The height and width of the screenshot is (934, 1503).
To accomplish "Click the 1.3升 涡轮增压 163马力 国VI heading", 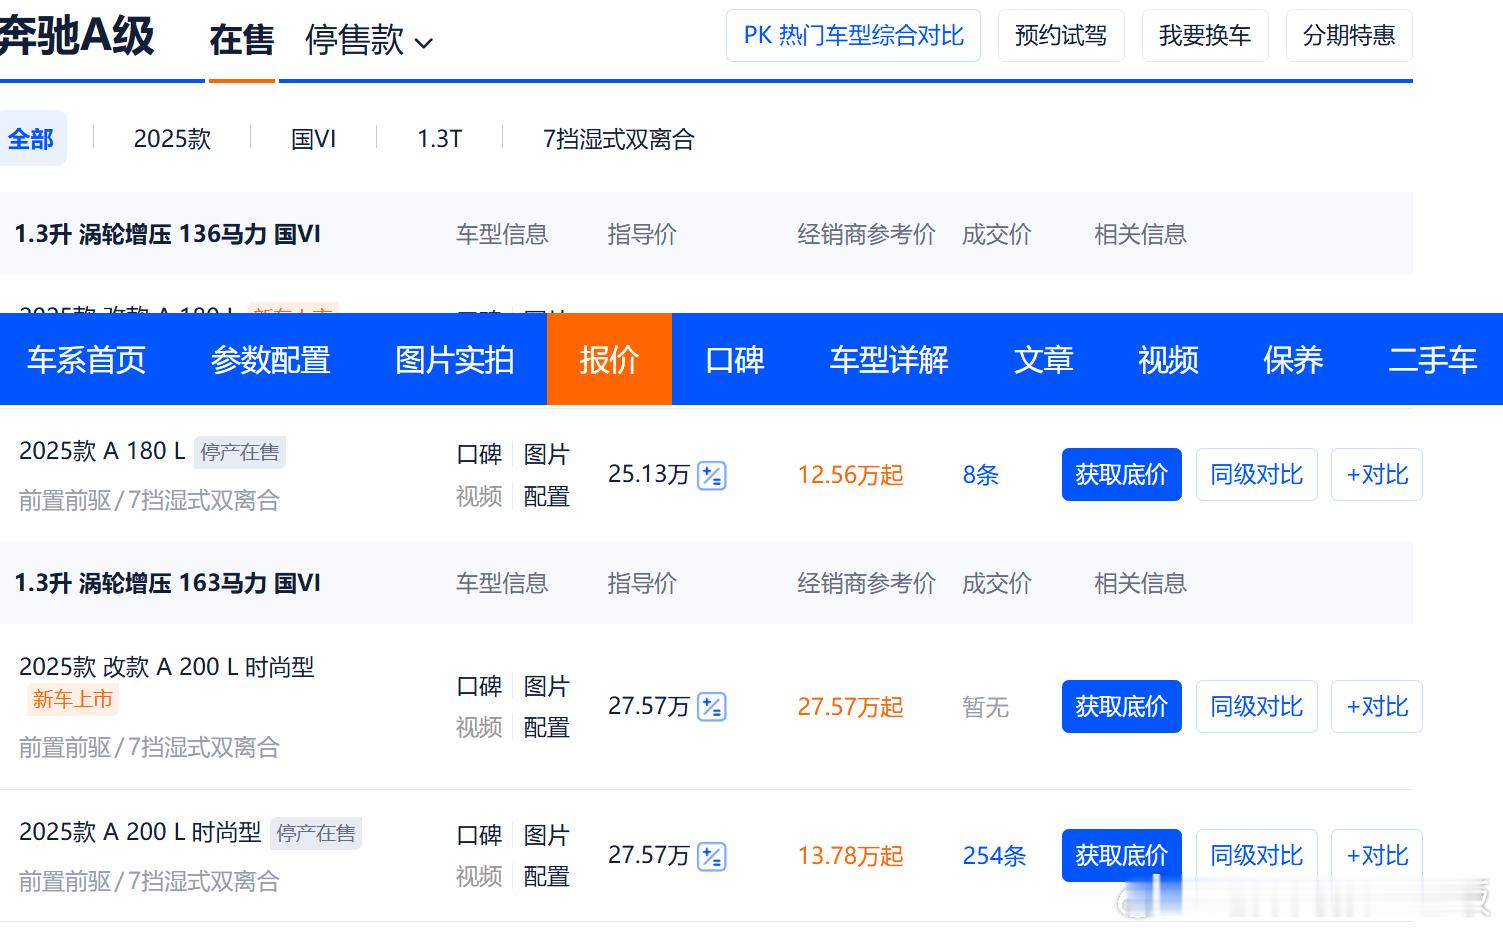I will 168,583.
